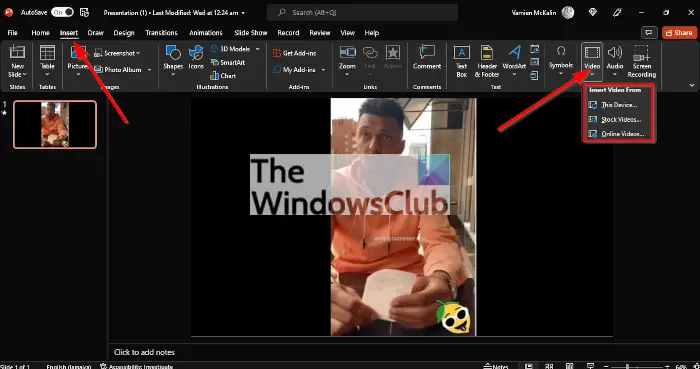
Task: Open Header & Footer dialog
Action: 487,62
